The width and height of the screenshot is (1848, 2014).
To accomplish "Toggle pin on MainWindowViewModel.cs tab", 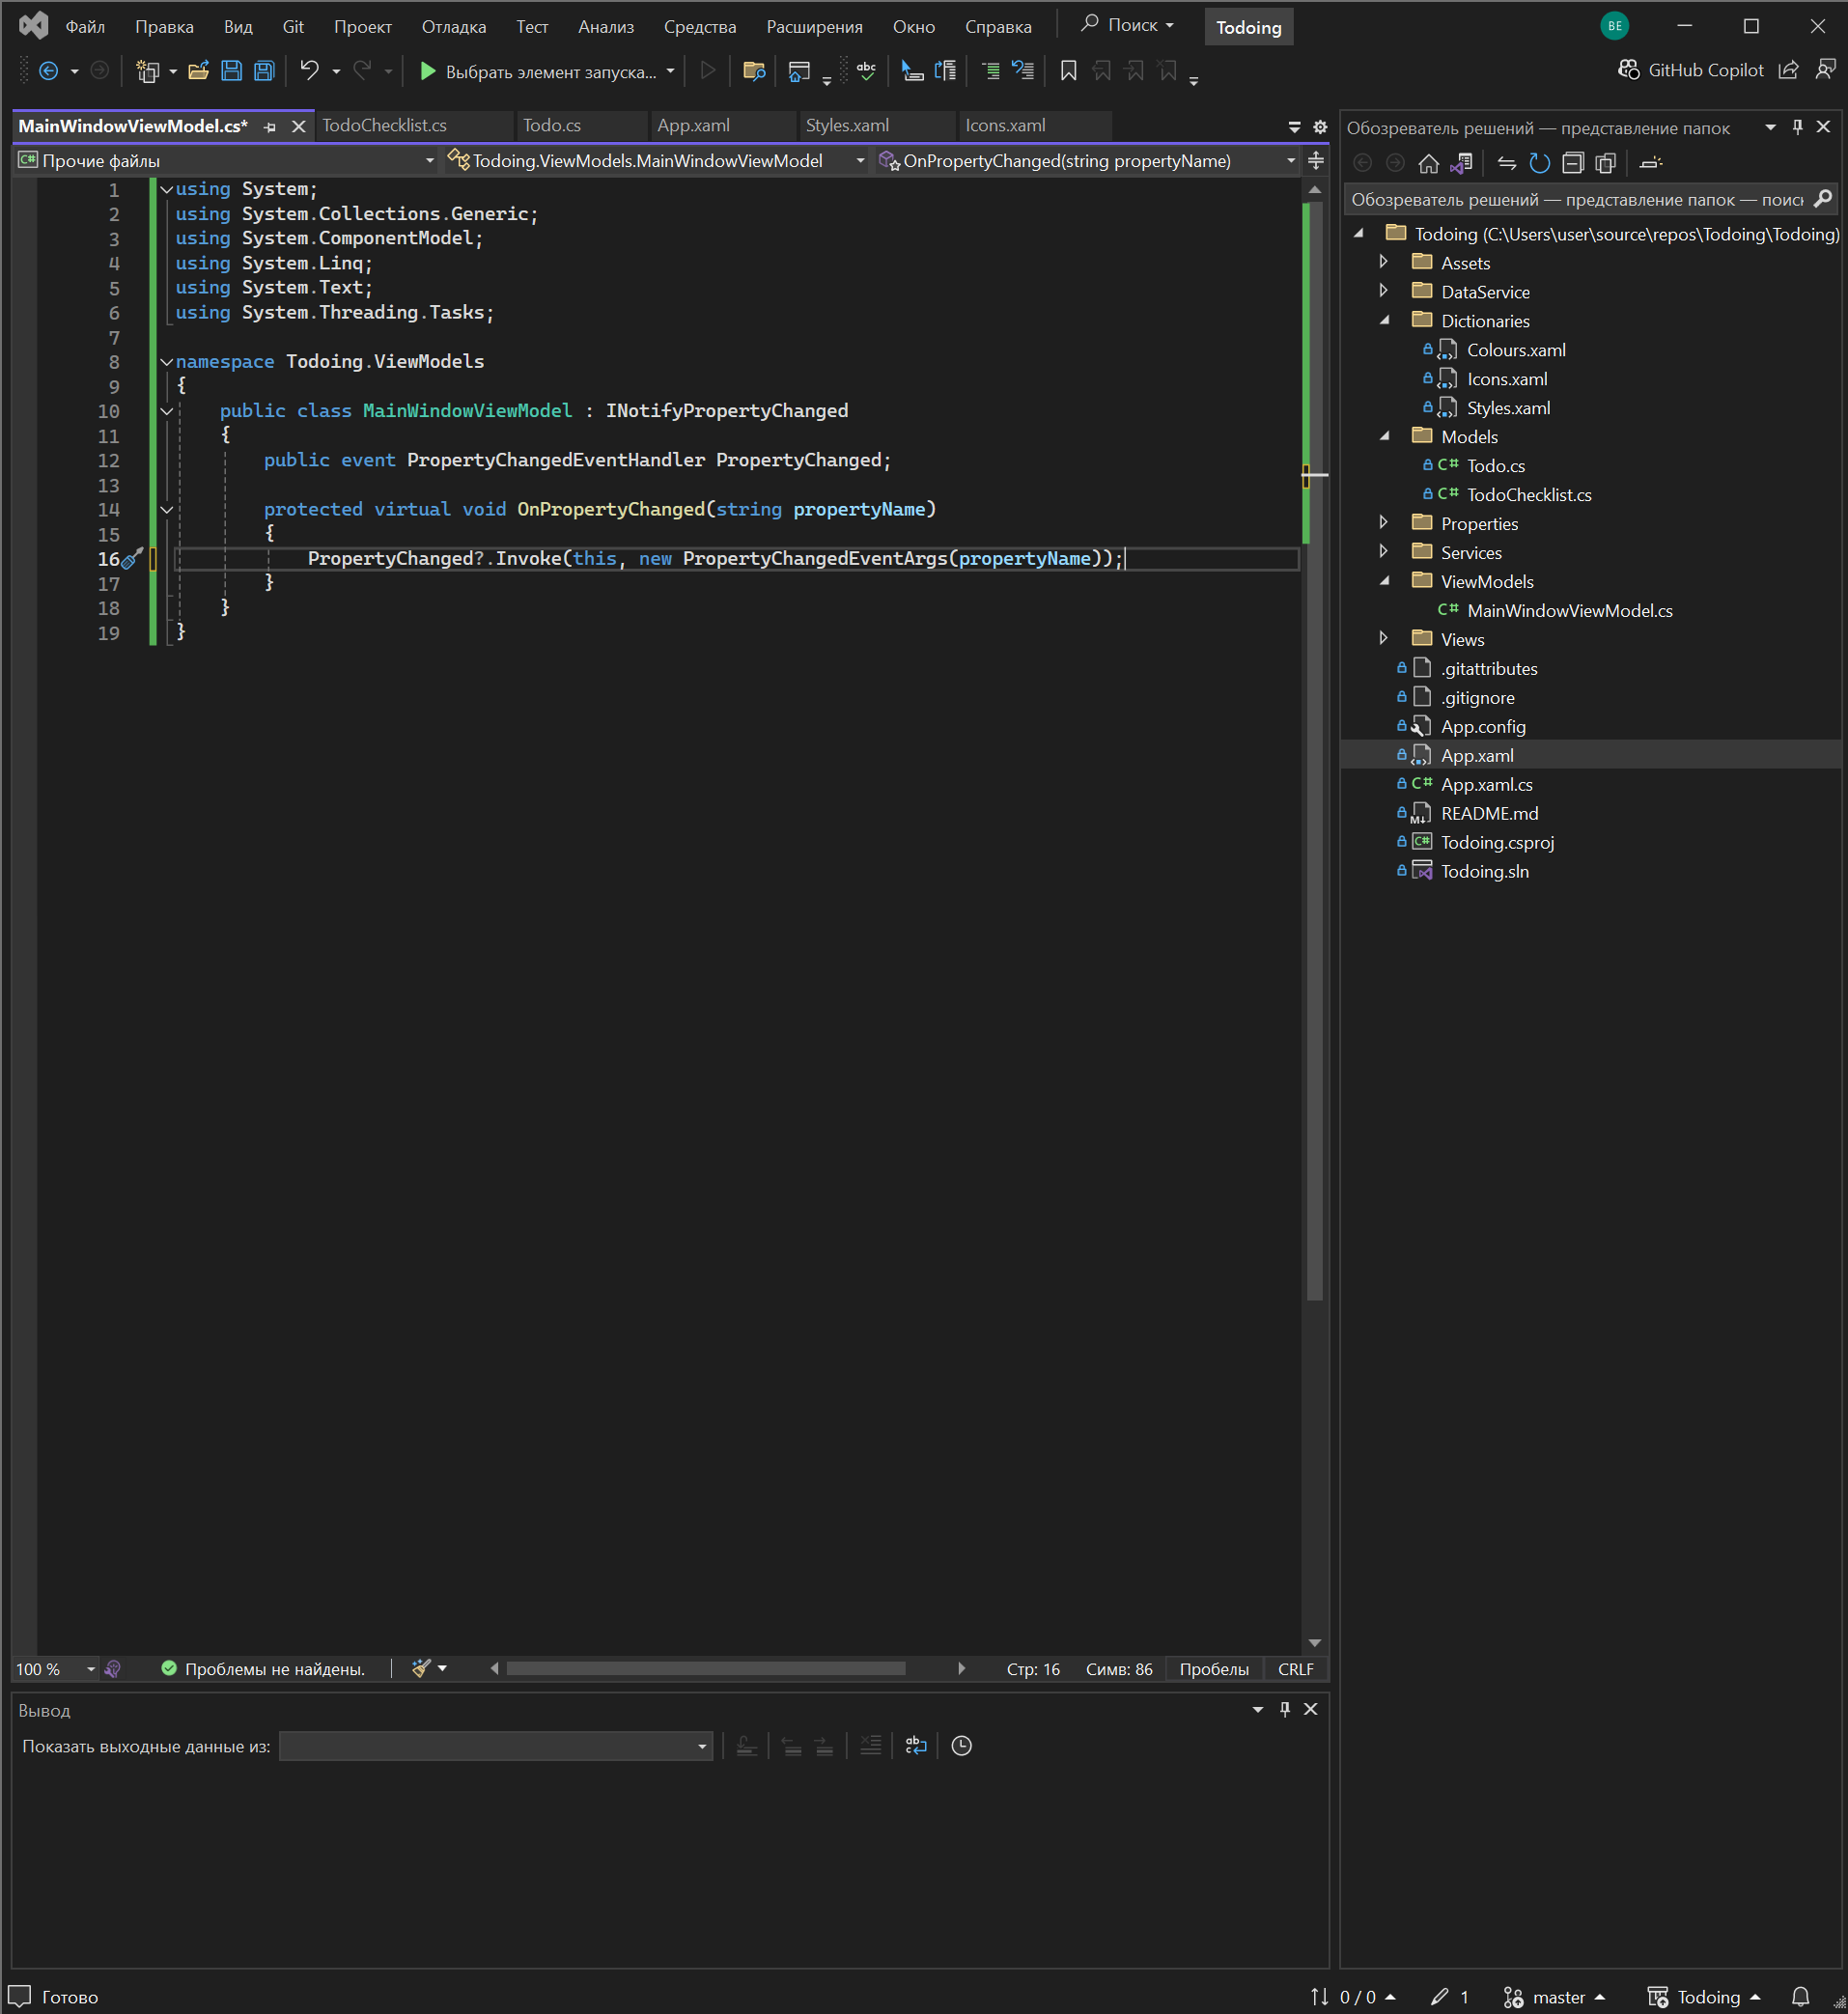I will [270, 127].
